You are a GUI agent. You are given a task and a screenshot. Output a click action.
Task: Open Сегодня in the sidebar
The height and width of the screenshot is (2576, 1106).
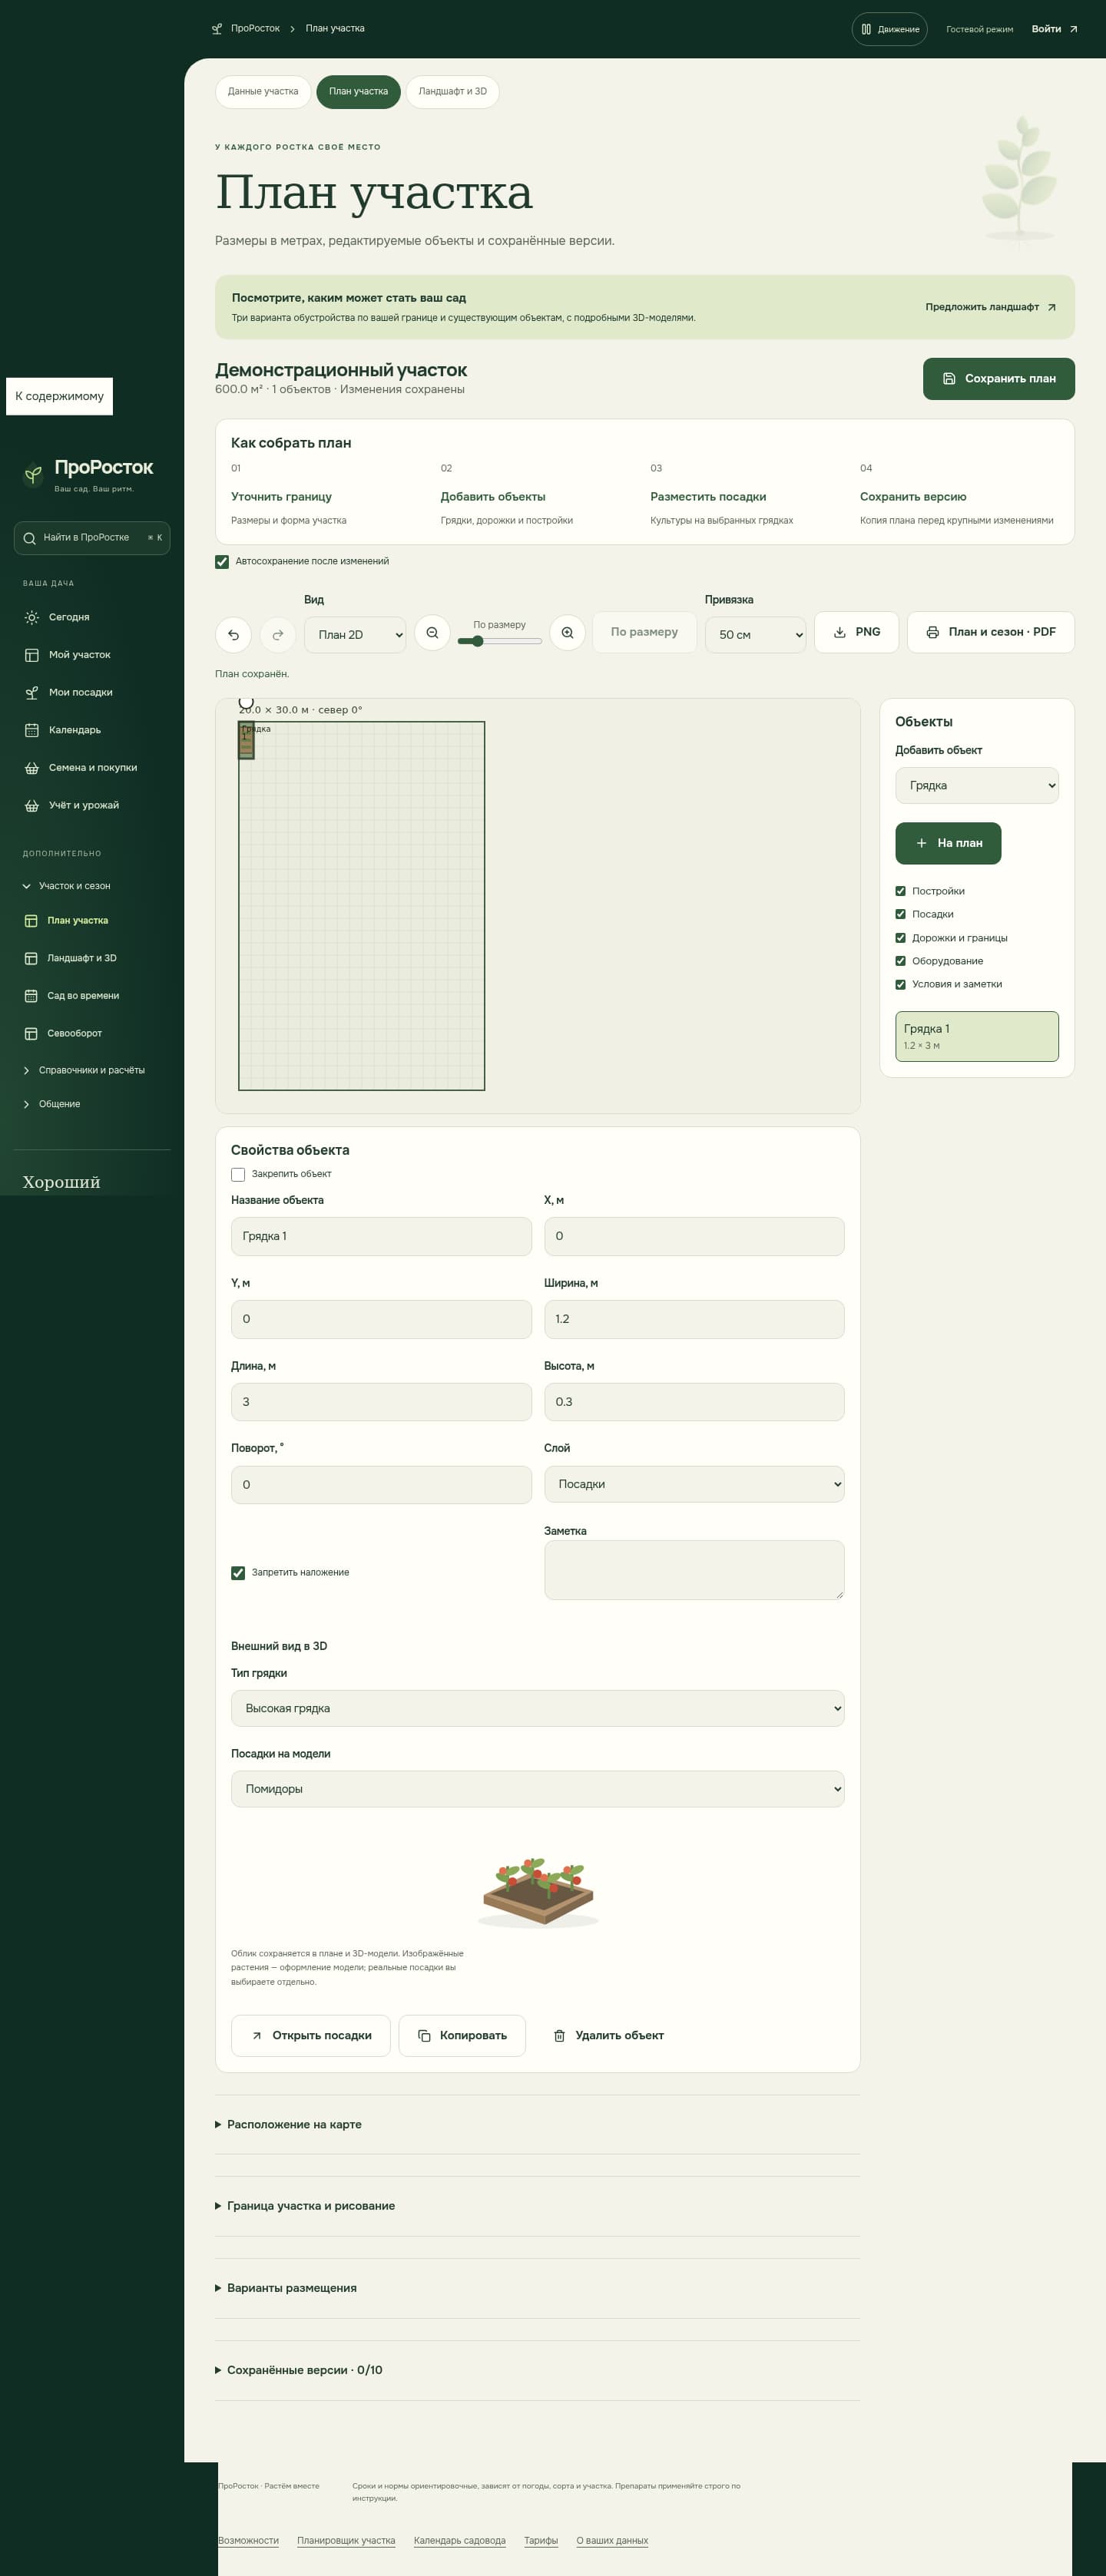tap(92, 617)
